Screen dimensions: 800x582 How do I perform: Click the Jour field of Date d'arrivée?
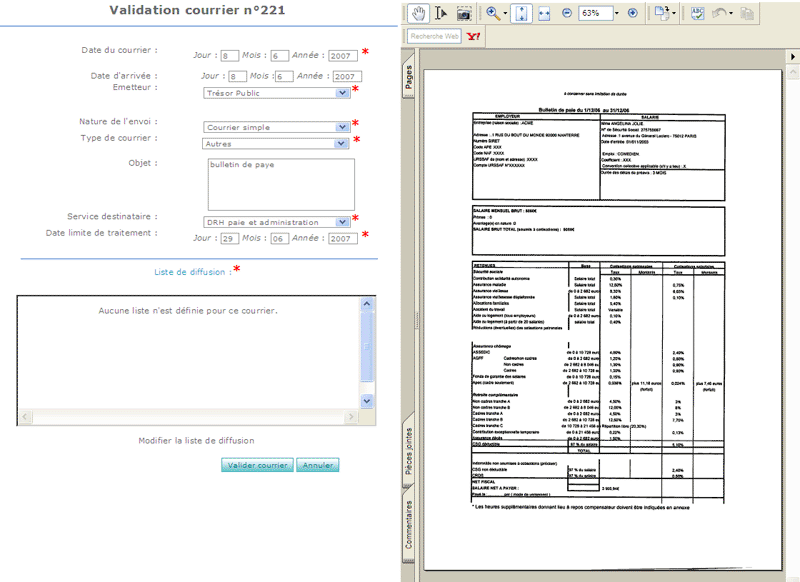click(x=237, y=76)
